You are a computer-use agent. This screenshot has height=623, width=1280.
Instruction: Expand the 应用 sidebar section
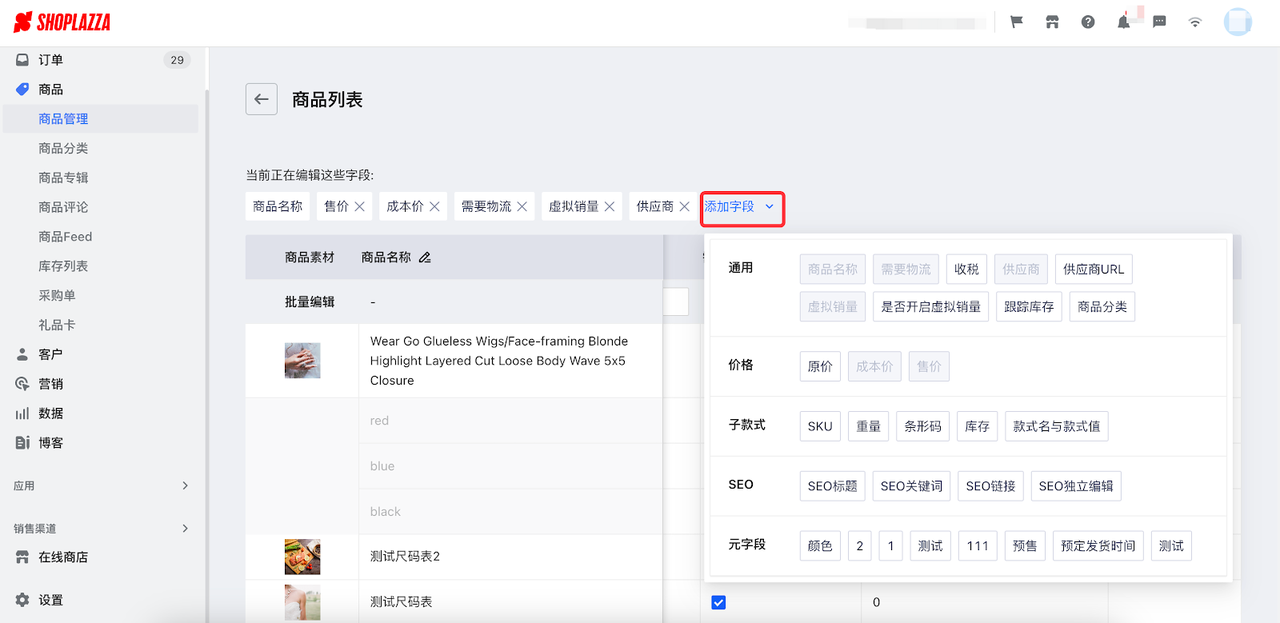click(x=100, y=485)
